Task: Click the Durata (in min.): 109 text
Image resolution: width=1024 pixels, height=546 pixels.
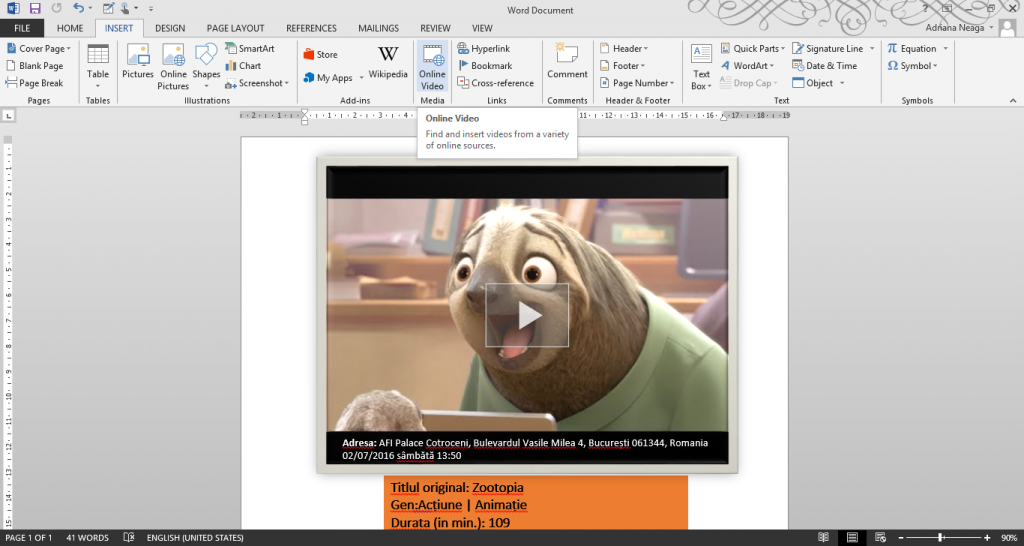Action: [450, 522]
